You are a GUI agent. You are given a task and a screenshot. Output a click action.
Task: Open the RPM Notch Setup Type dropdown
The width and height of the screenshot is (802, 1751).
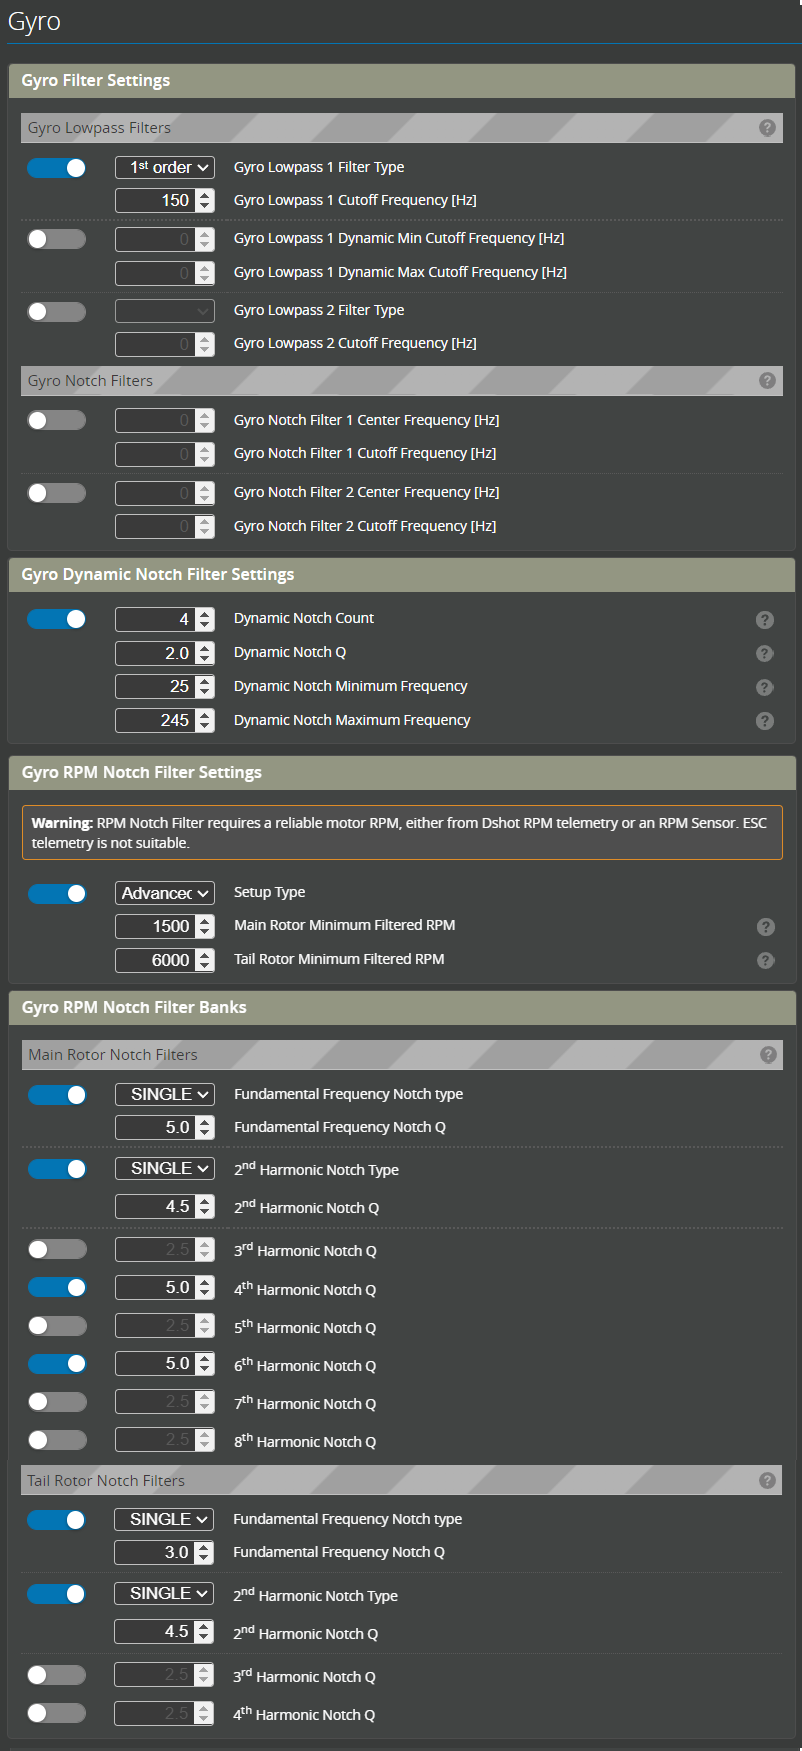[x=165, y=893]
